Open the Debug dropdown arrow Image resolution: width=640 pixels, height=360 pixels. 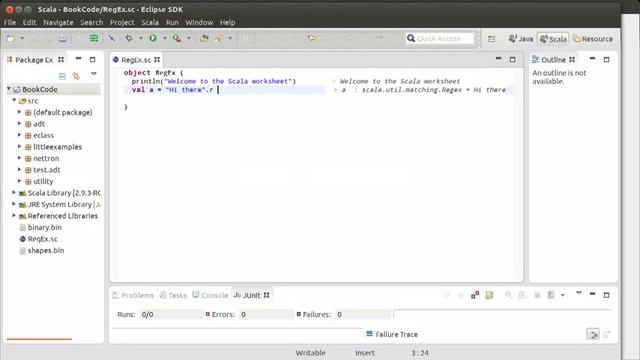pyautogui.click(x=140, y=38)
